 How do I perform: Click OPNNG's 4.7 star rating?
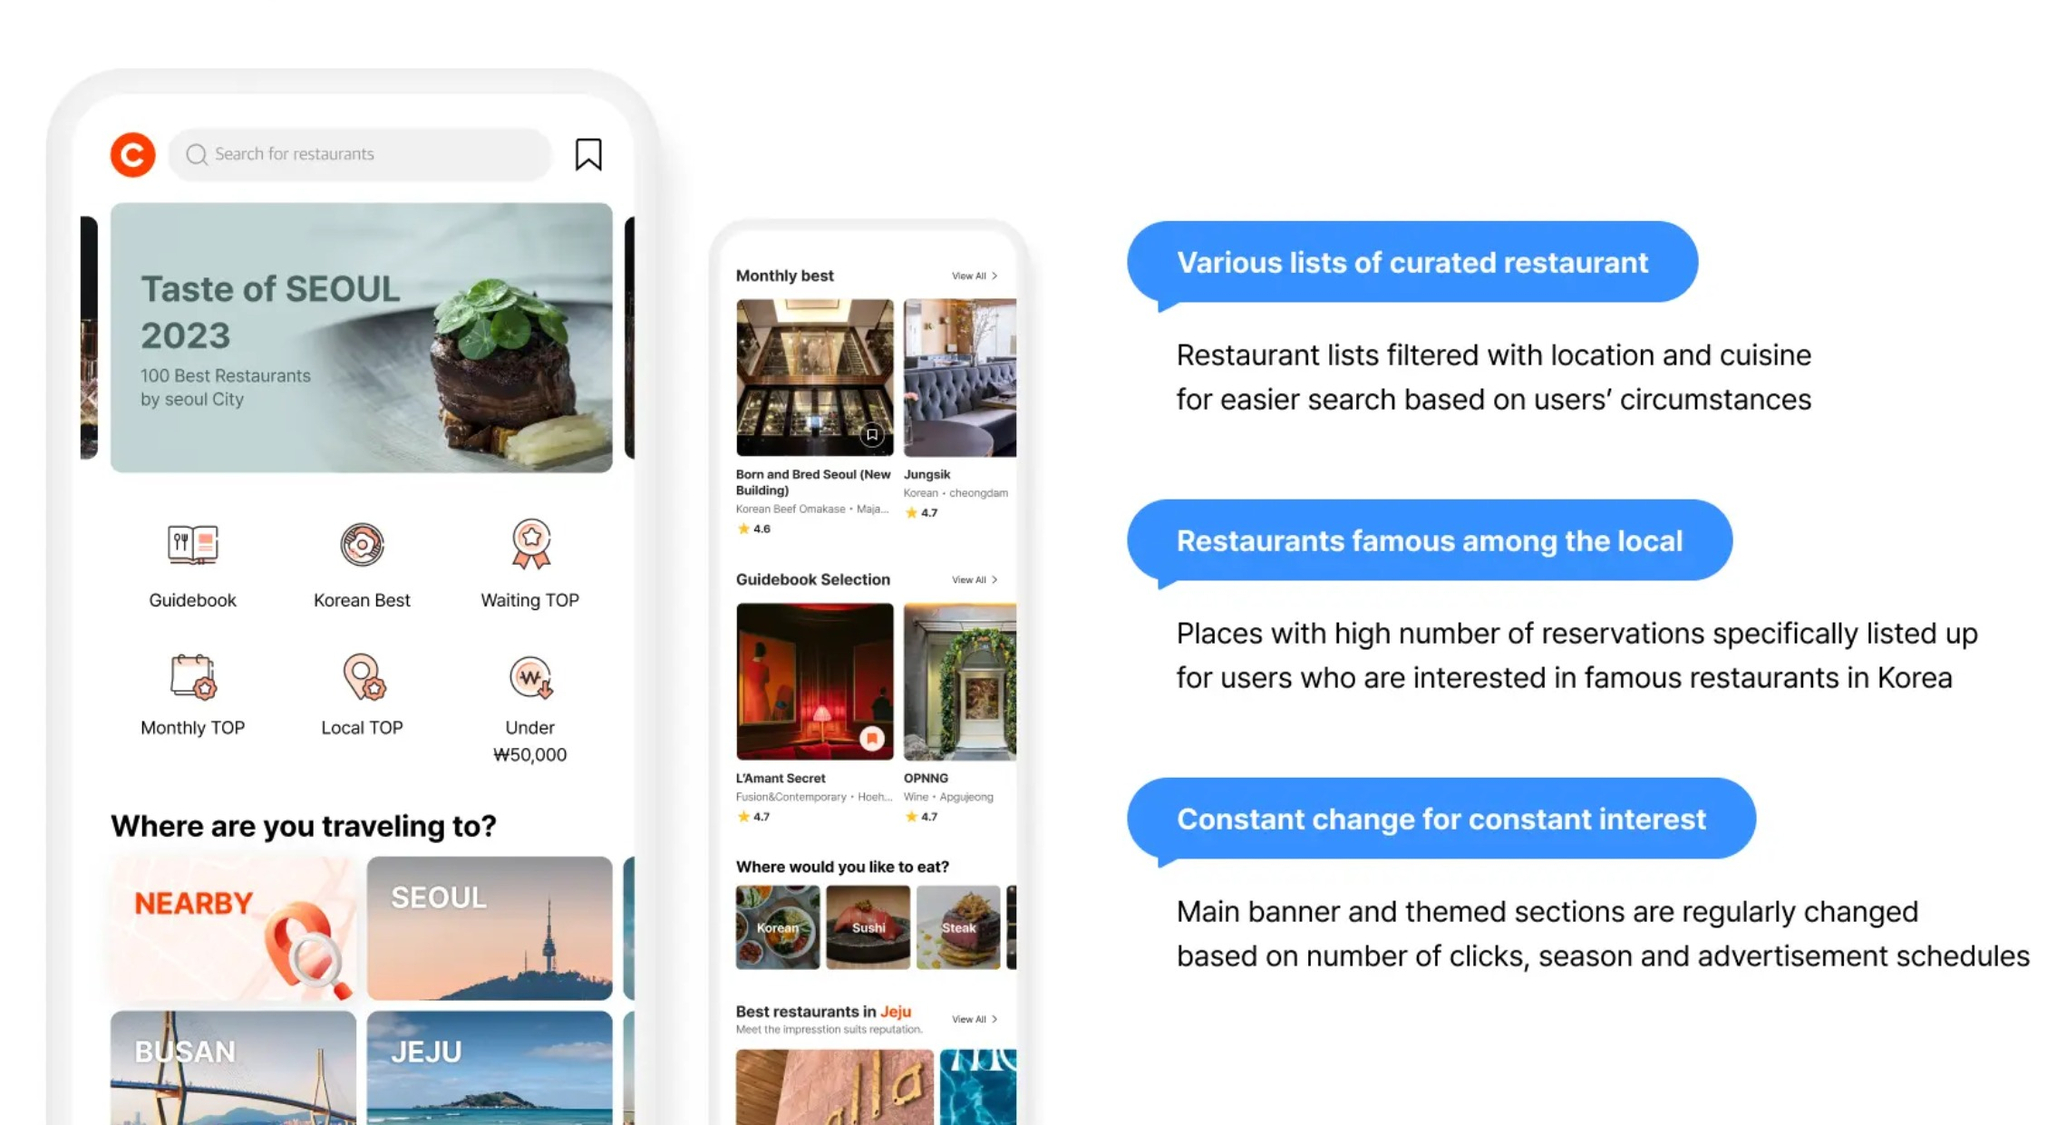[x=921, y=817]
